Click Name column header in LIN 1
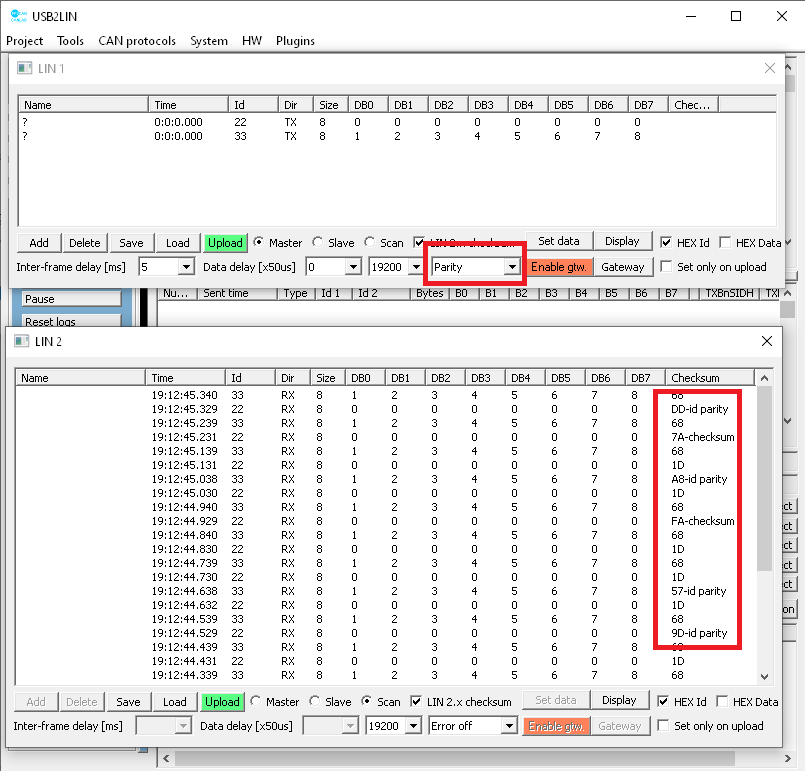 tap(83, 105)
